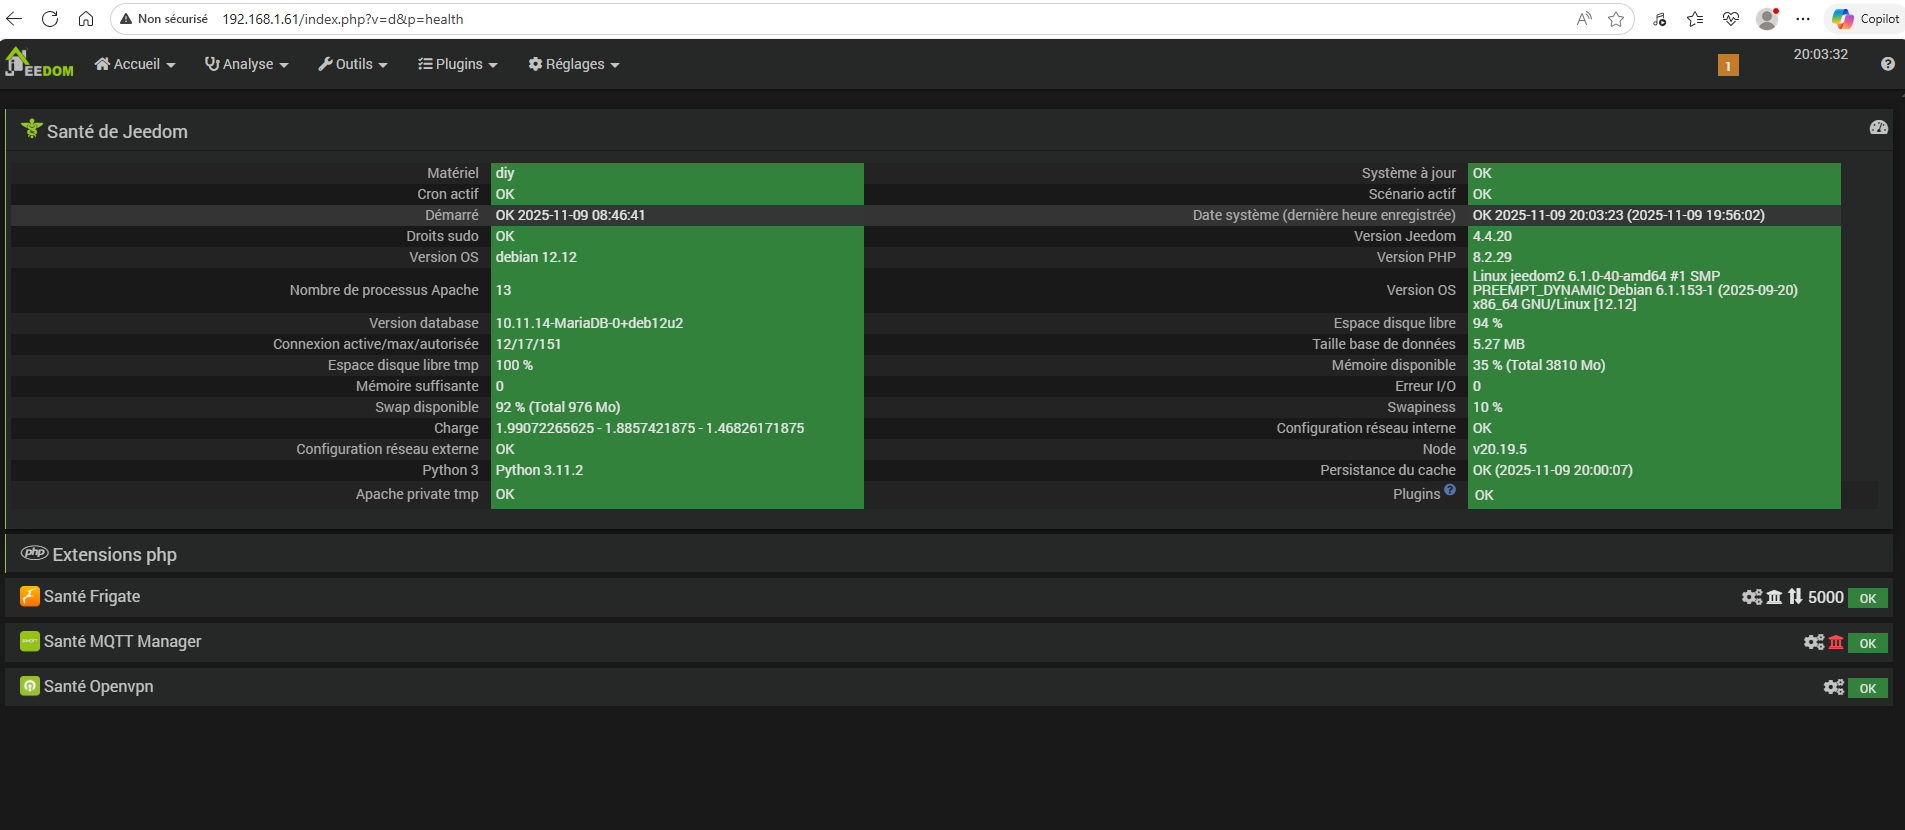
Task: Click the Connexion value '12/17/151'
Action: 528,344
